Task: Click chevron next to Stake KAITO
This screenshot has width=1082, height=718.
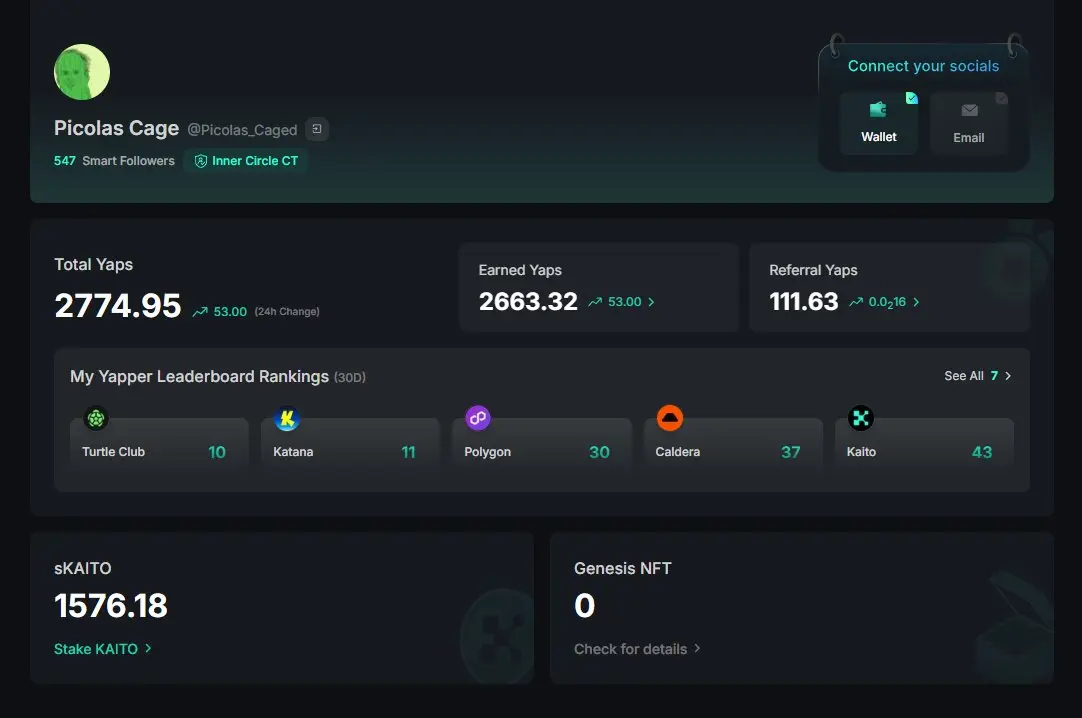Action: (x=148, y=649)
